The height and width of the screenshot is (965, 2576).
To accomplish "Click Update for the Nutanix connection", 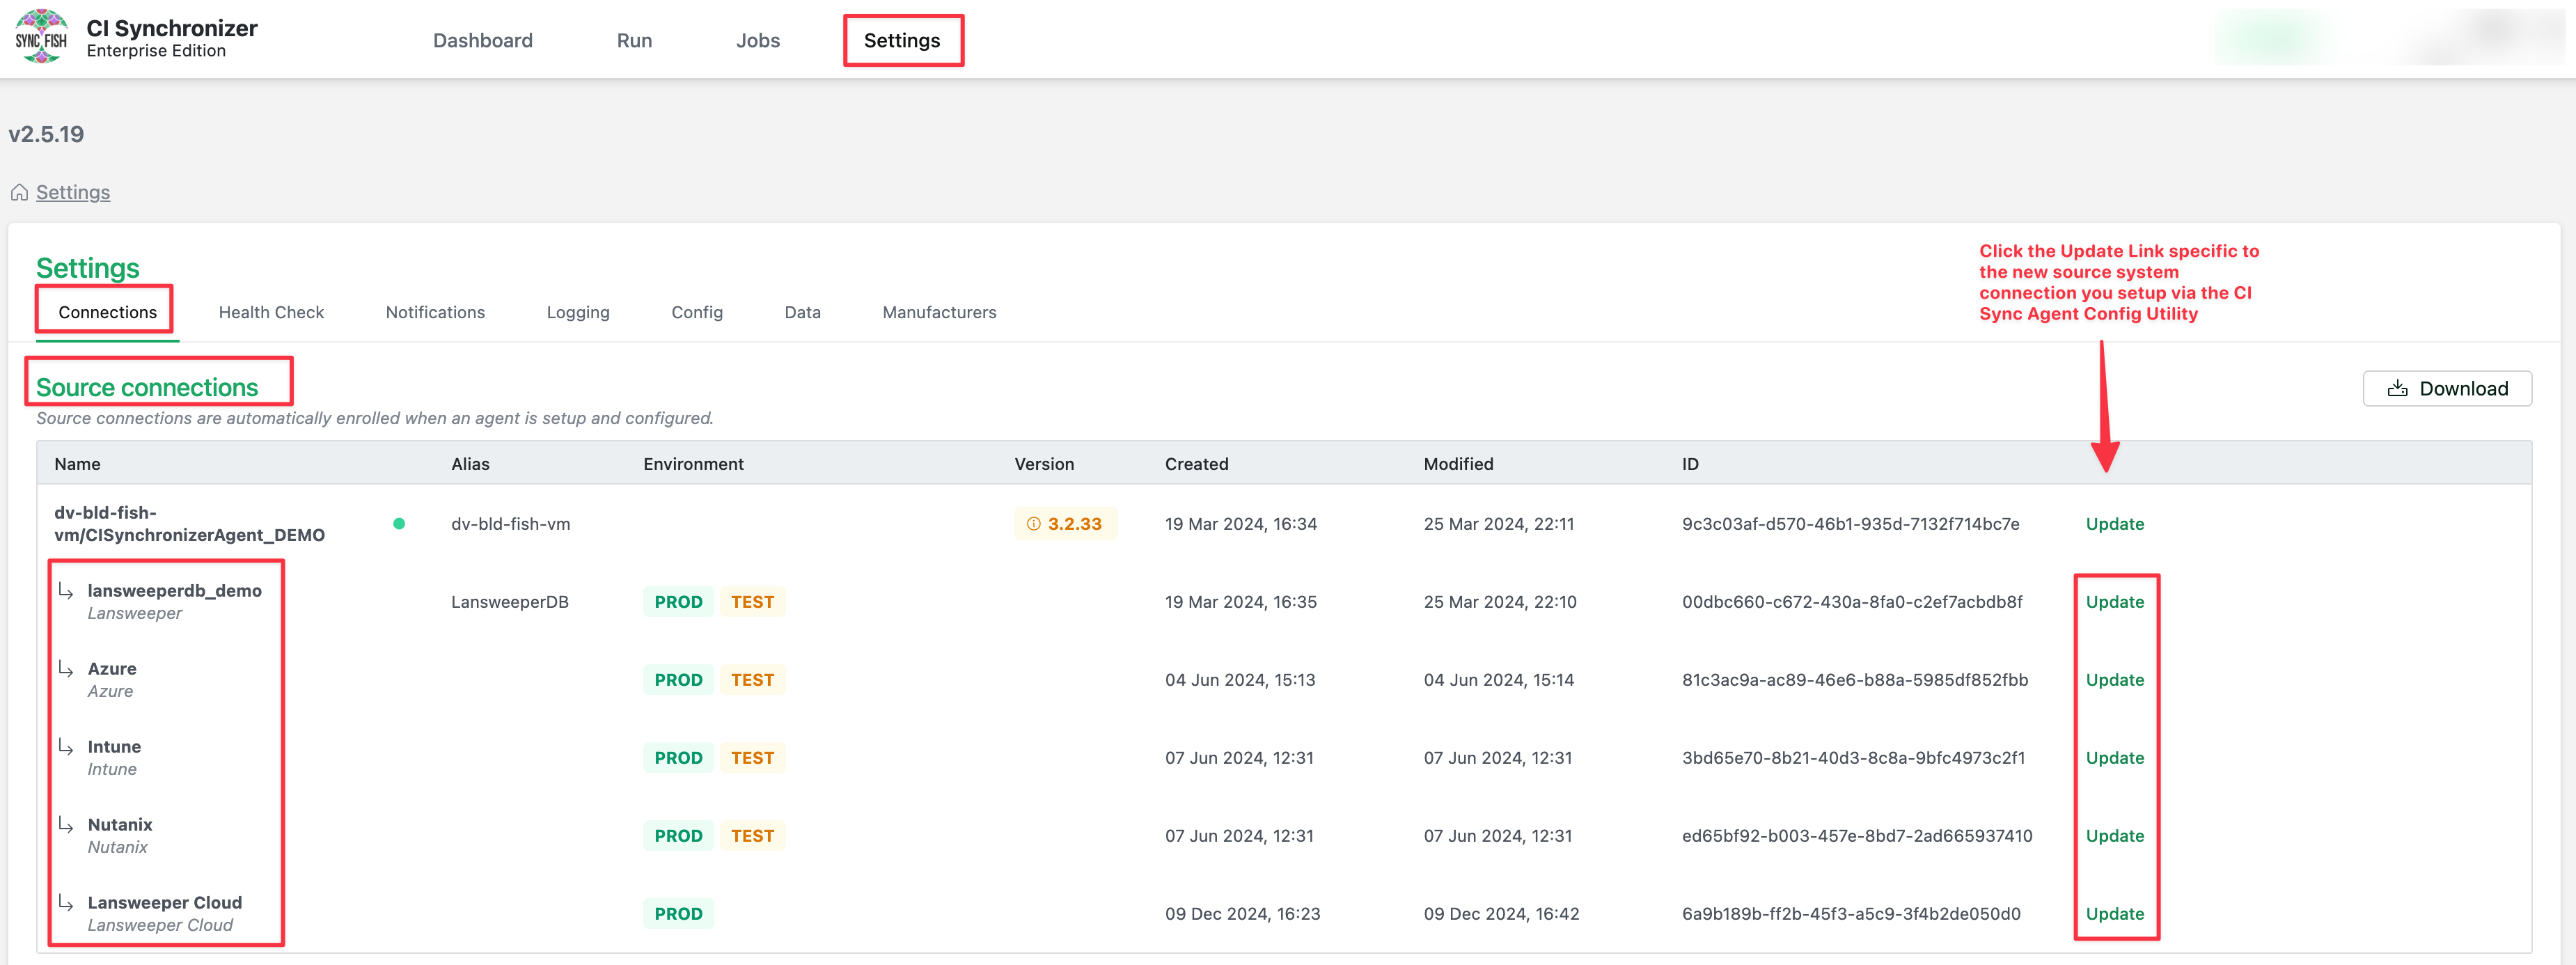I will [2115, 835].
